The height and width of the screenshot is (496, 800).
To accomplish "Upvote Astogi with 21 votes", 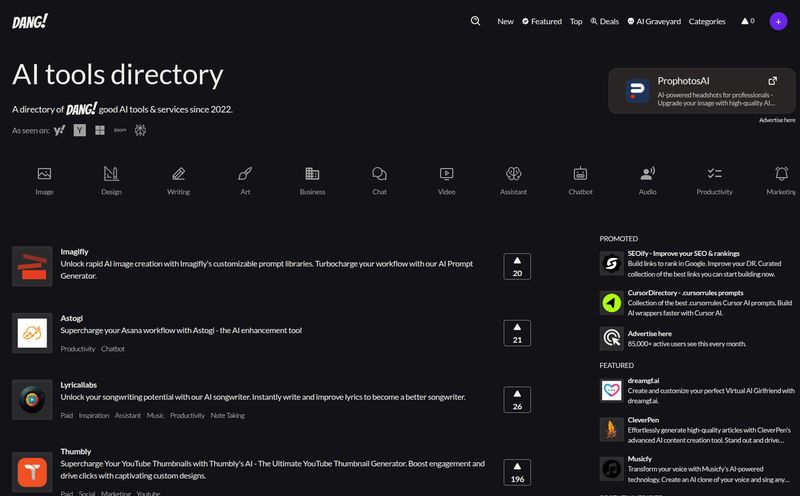I will (x=517, y=333).
